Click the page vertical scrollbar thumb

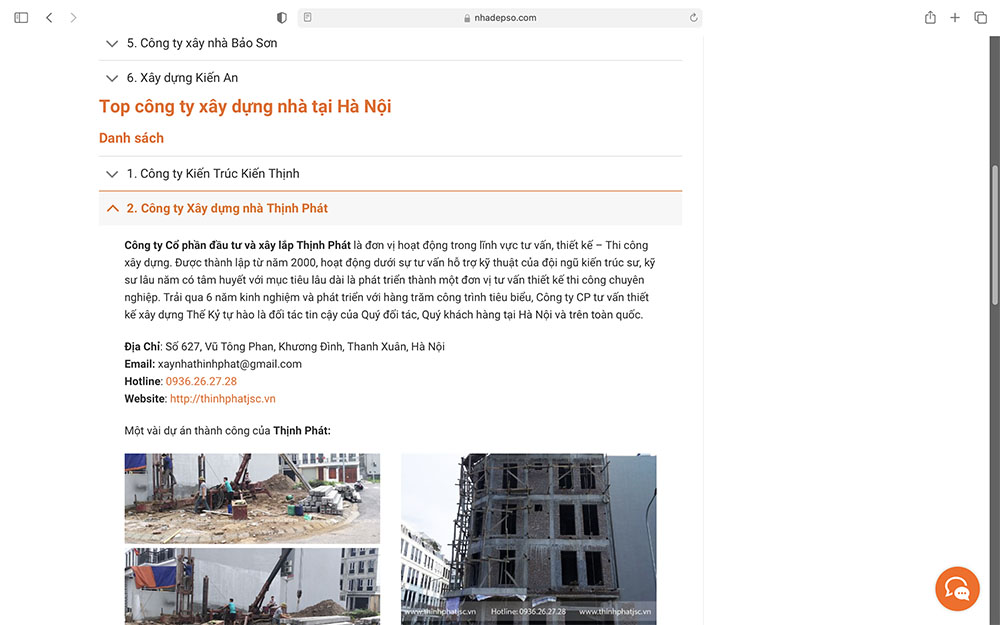click(x=995, y=235)
